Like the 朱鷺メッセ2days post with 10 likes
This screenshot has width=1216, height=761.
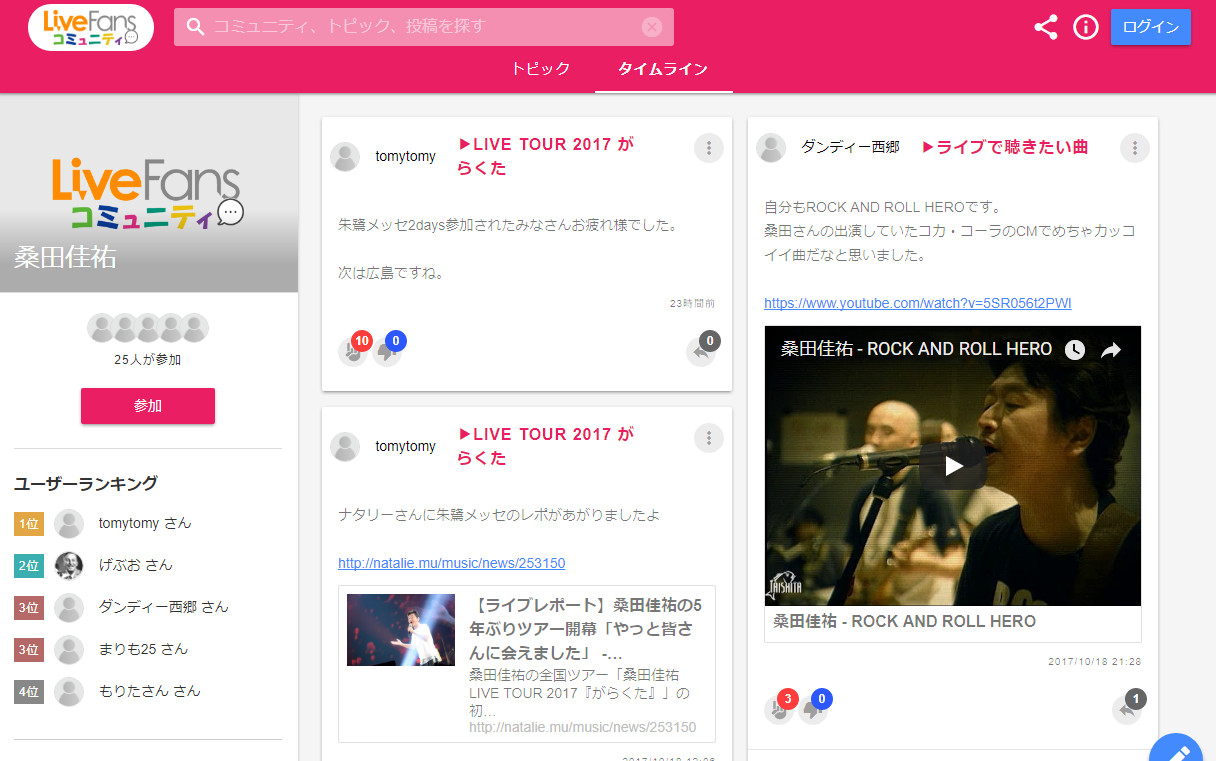(353, 350)
